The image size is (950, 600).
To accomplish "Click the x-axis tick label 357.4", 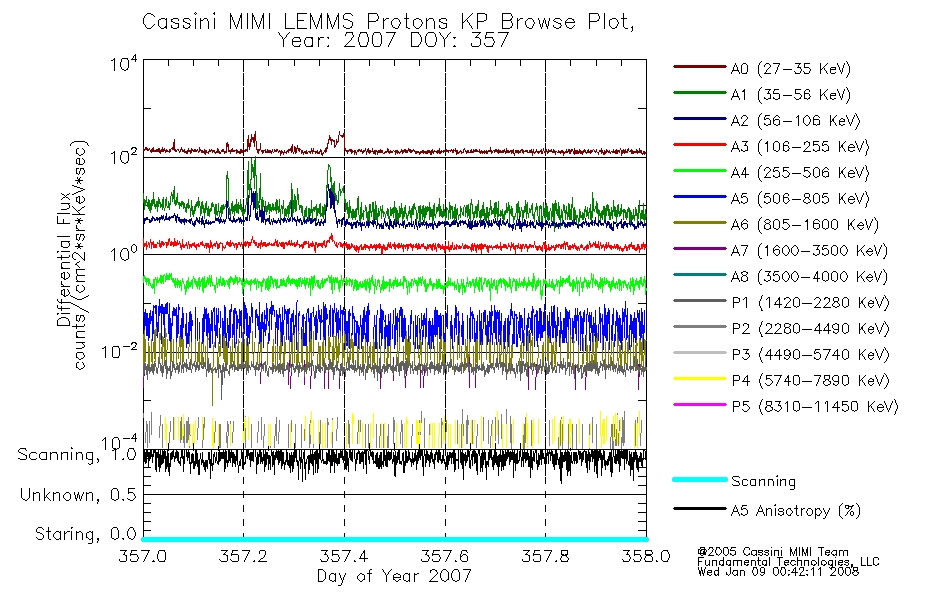I will coord(344,556).
